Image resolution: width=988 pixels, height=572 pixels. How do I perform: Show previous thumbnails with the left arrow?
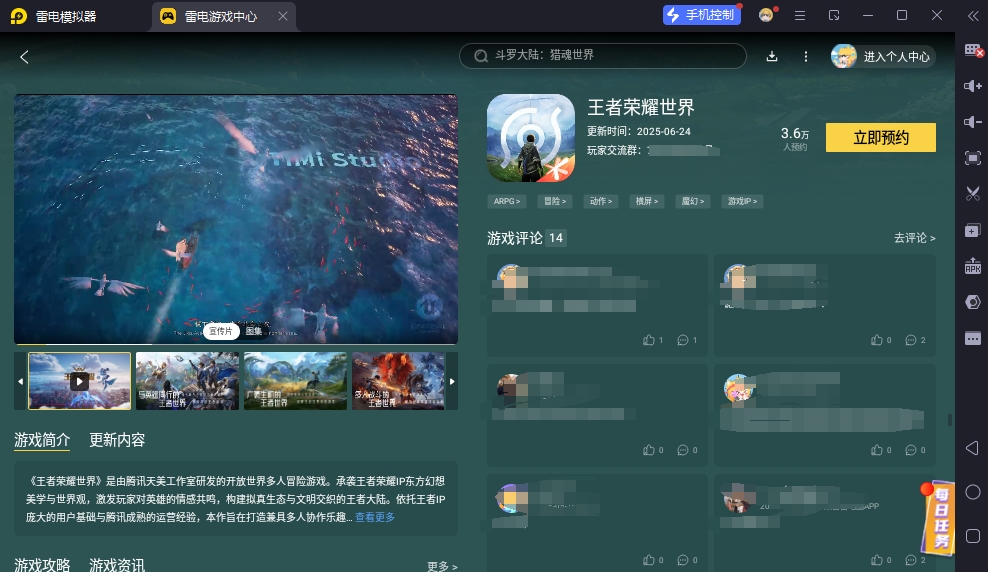pyautogui.click(x=20, y=381)
